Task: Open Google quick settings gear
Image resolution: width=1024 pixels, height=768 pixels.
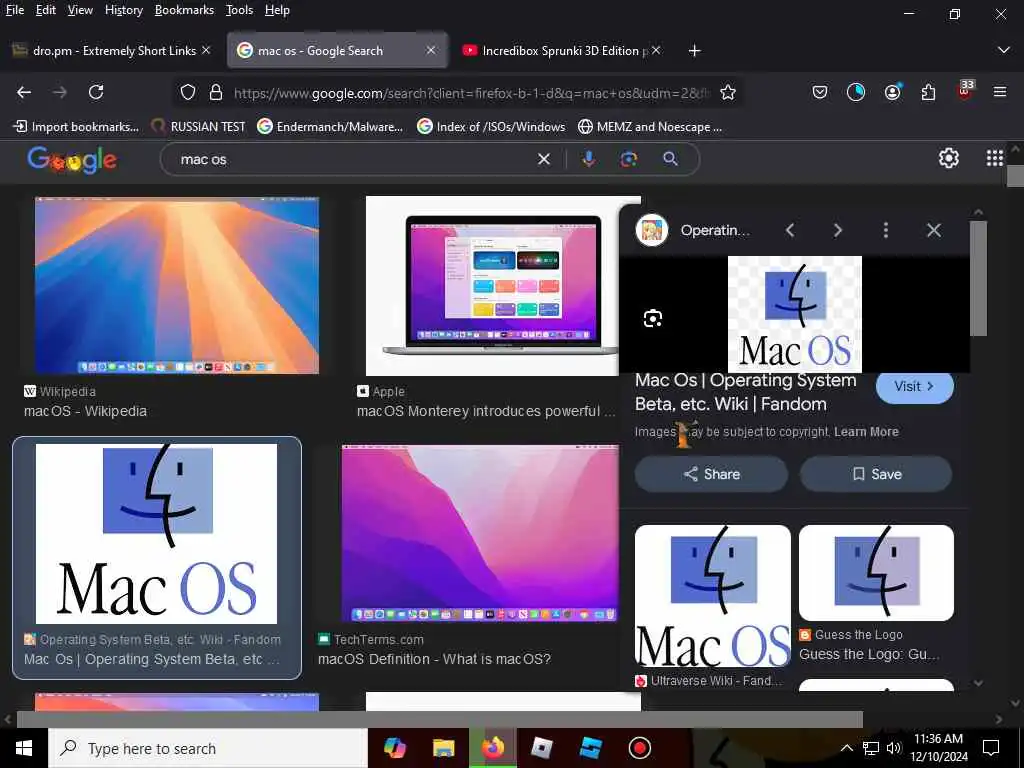Action: tap(948, 158)
